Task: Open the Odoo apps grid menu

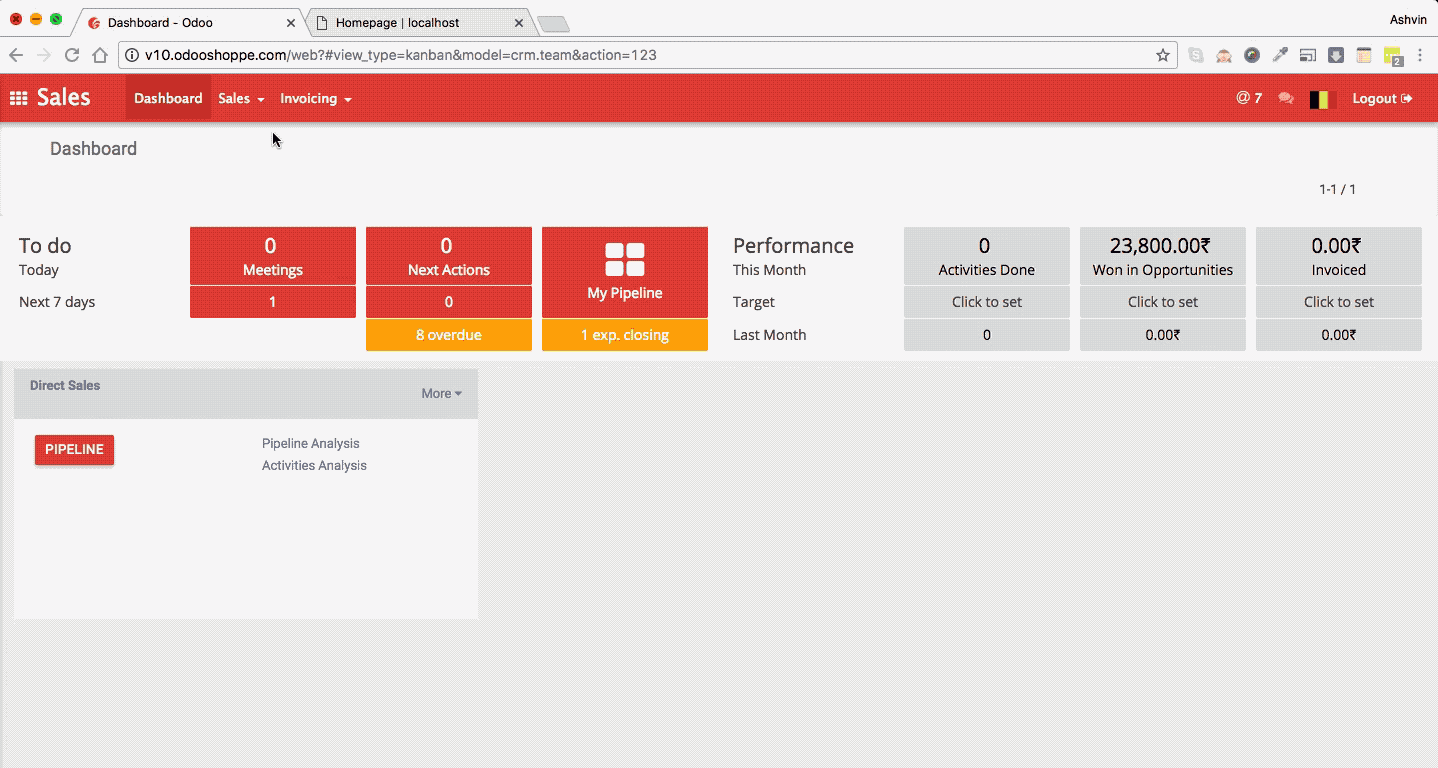Action: pos(18,98)
